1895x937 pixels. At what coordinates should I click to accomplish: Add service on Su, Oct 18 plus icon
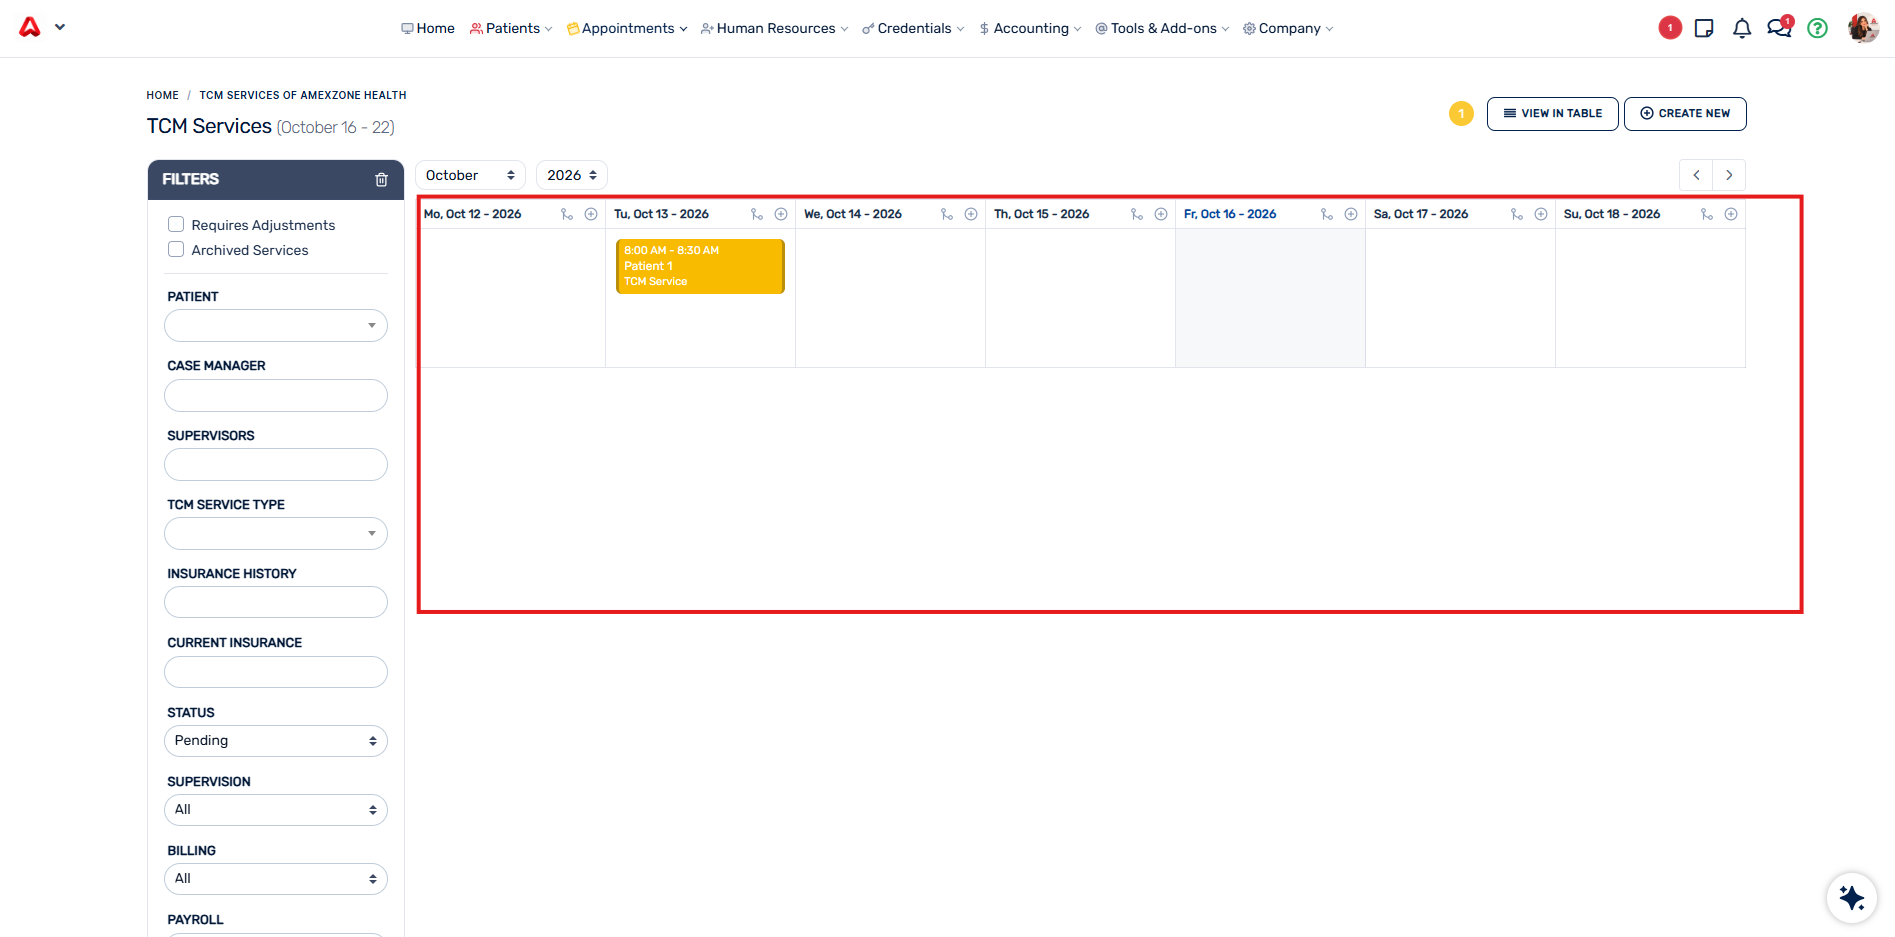pos(1731,214)
